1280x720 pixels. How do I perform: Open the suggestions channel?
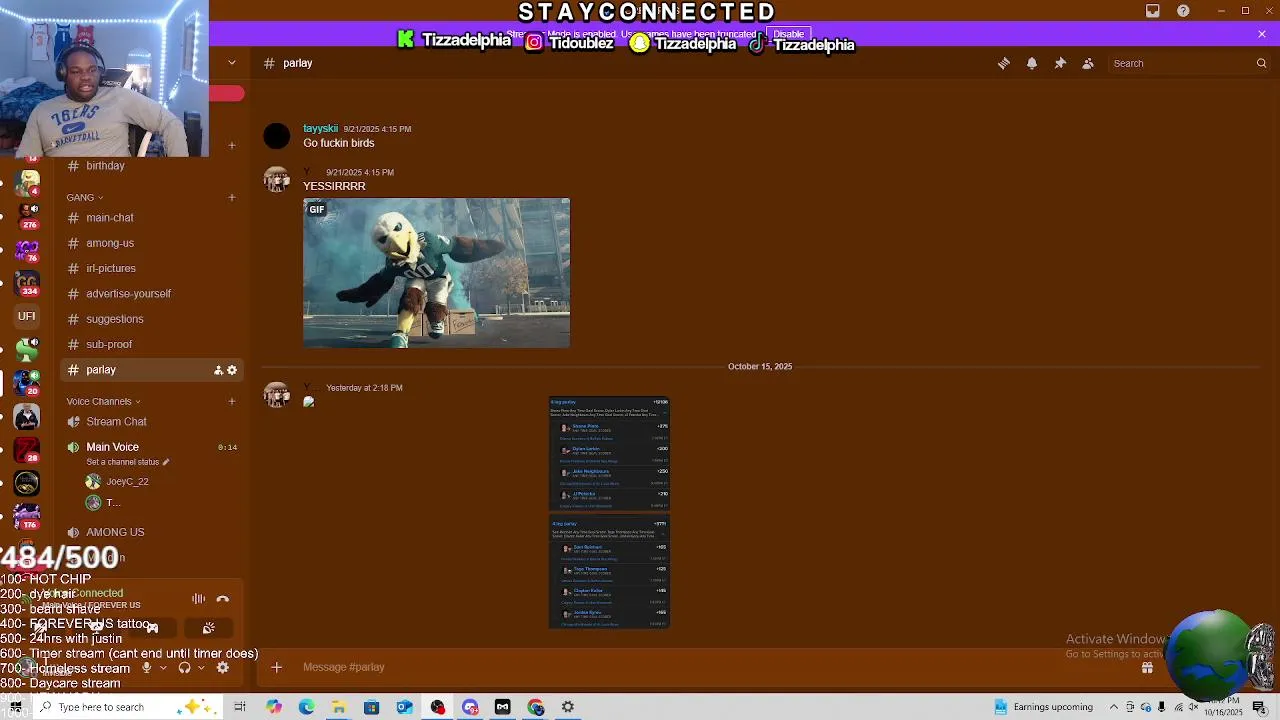[150, 319]
